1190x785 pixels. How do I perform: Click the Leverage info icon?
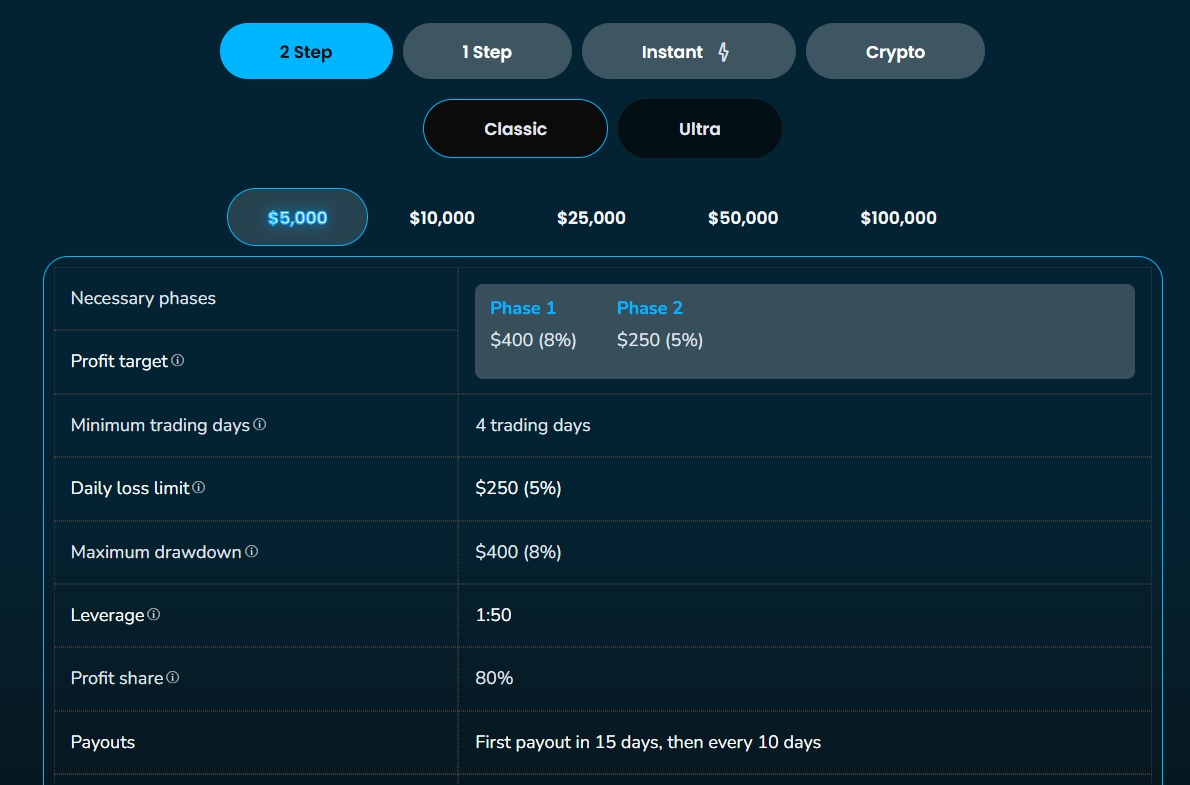154,614
